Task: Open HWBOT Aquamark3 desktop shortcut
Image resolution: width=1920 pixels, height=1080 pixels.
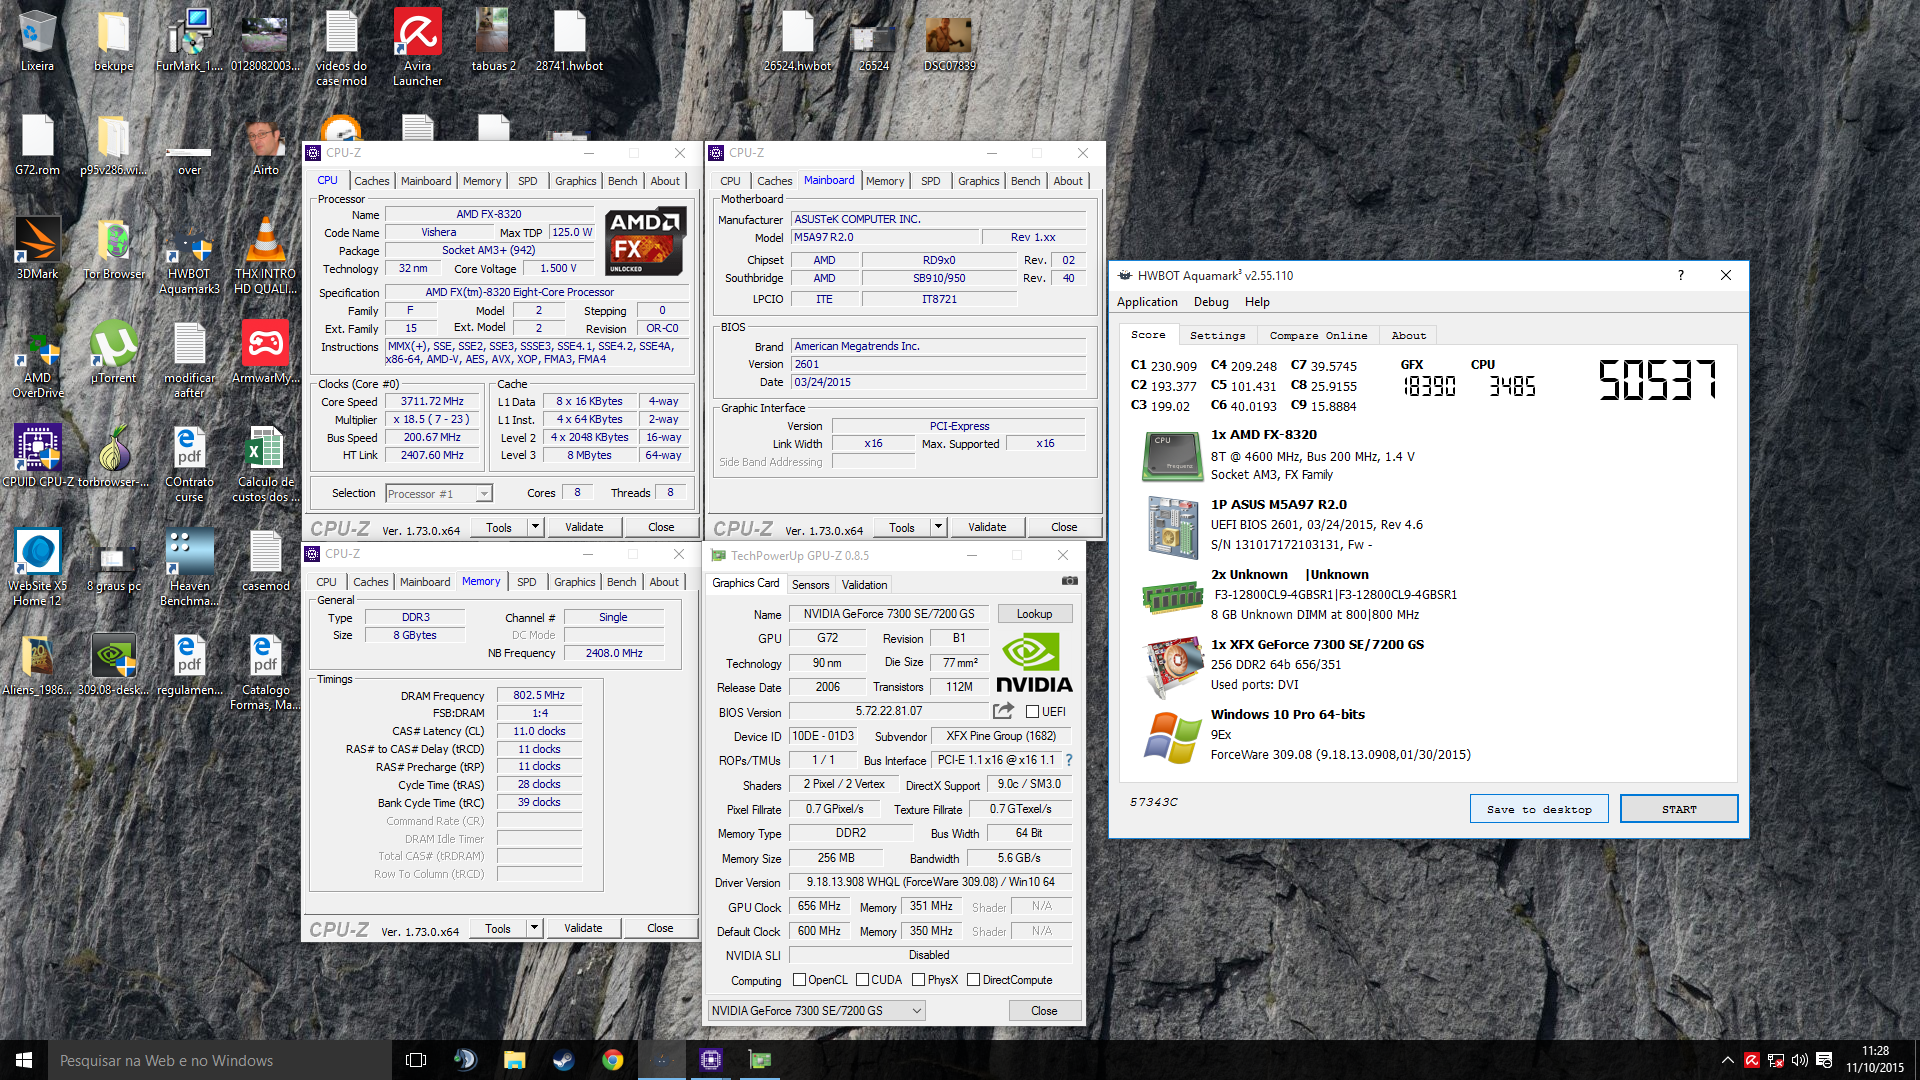Action: [x=189, y=255]
